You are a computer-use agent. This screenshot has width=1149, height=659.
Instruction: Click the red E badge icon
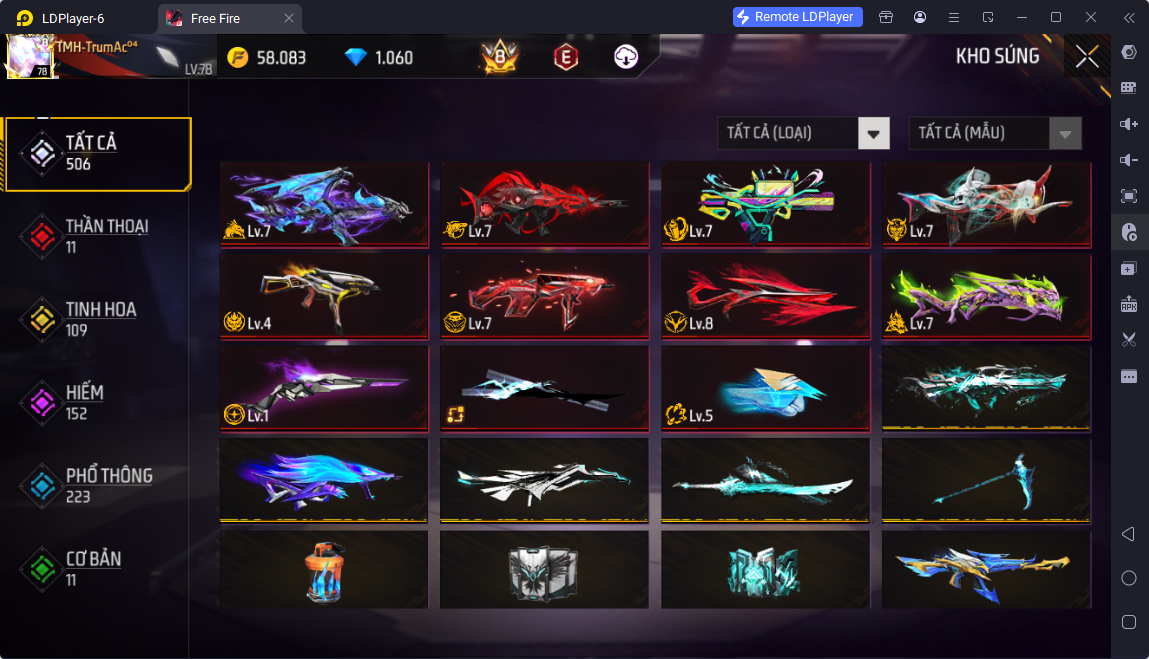(566, 57)
